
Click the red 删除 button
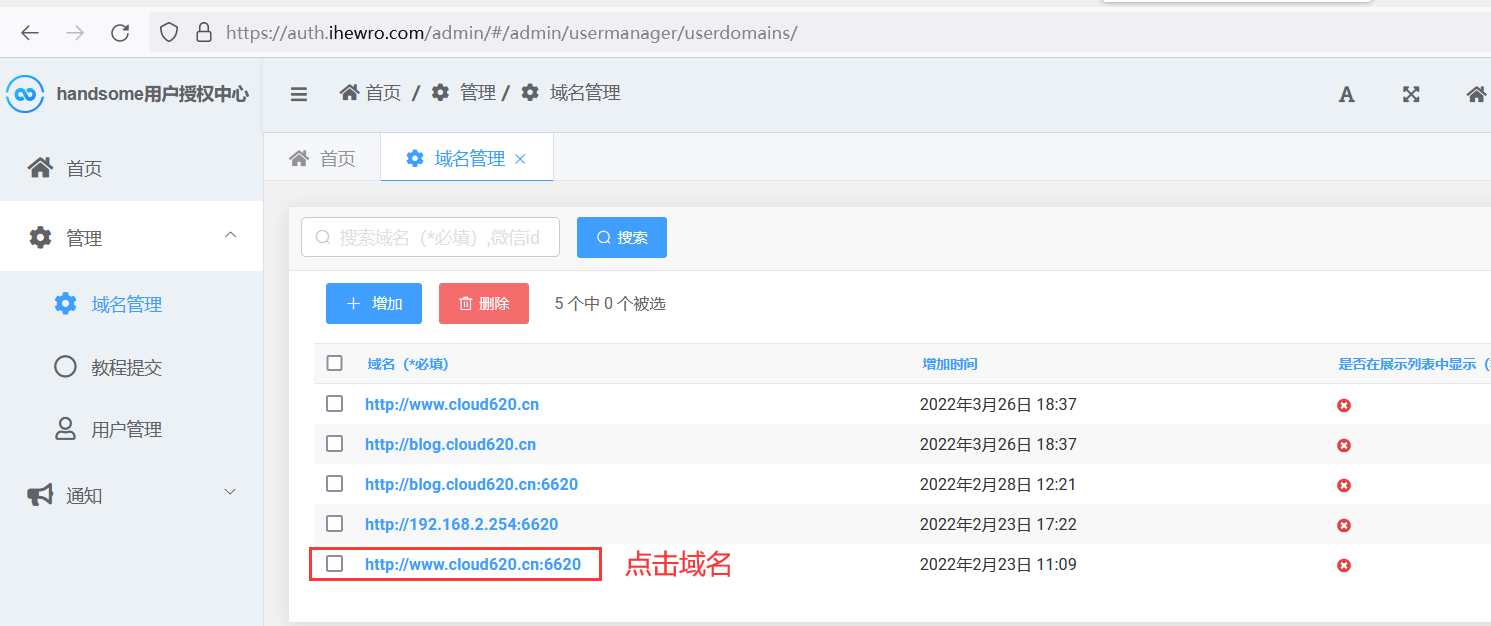click(484, 303)
